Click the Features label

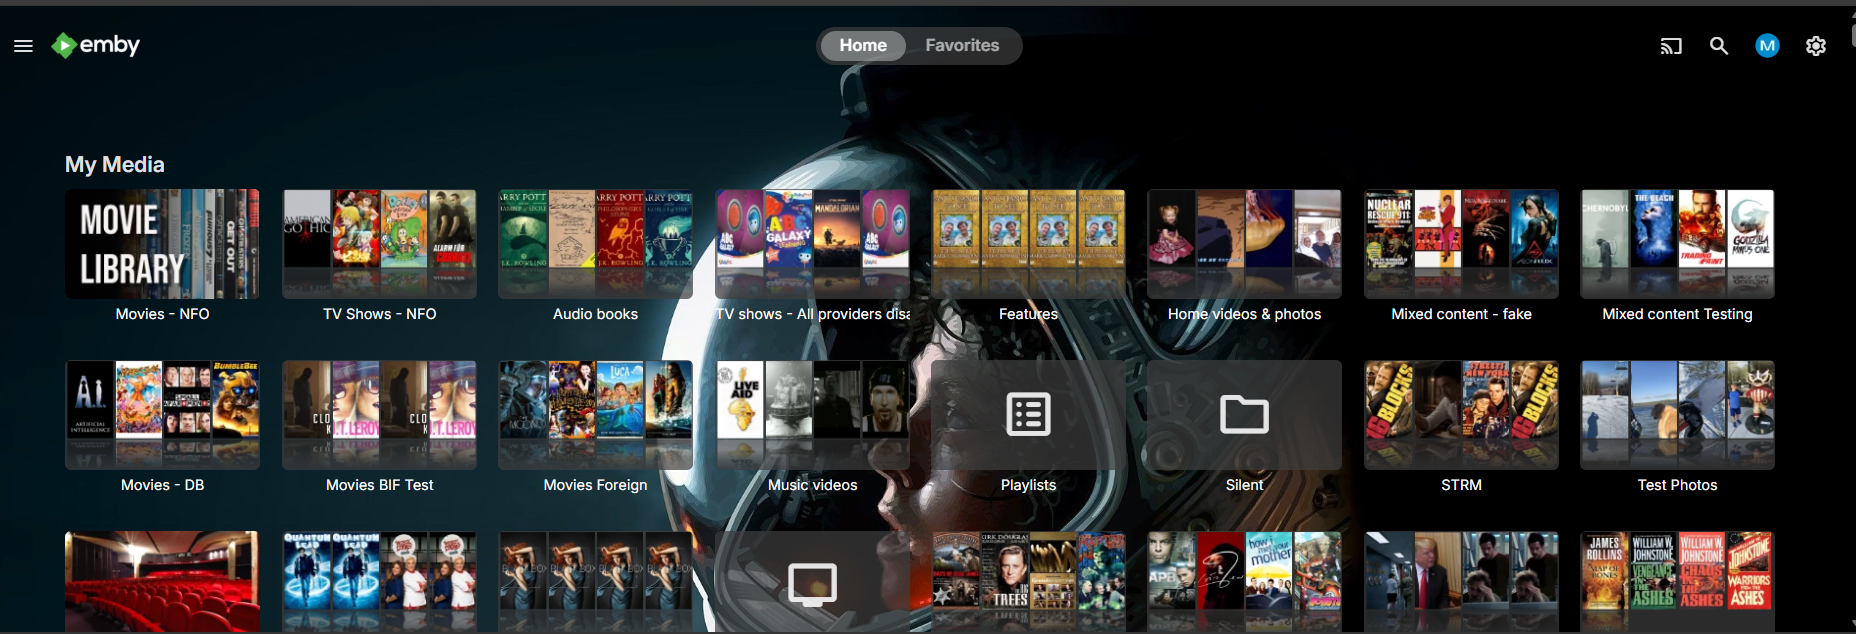coord(1028,314)
